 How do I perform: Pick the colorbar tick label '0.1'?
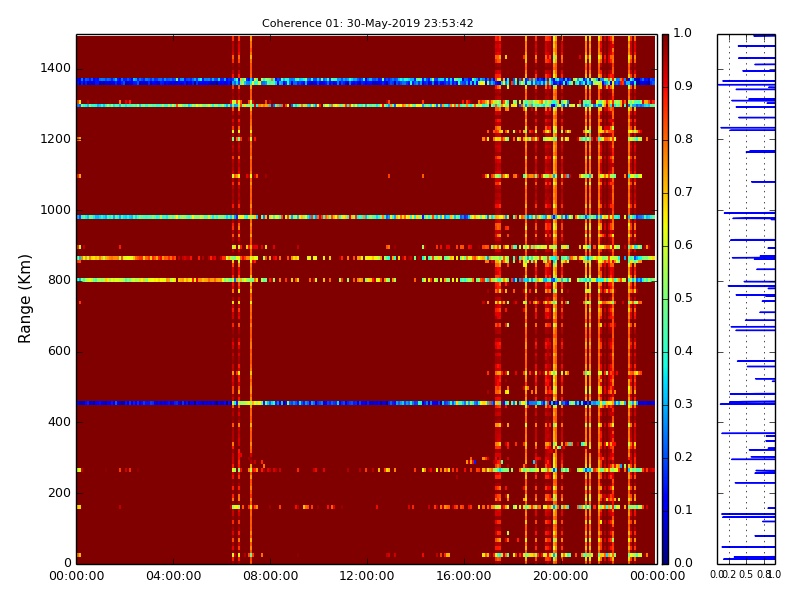[x=683, y=510]
